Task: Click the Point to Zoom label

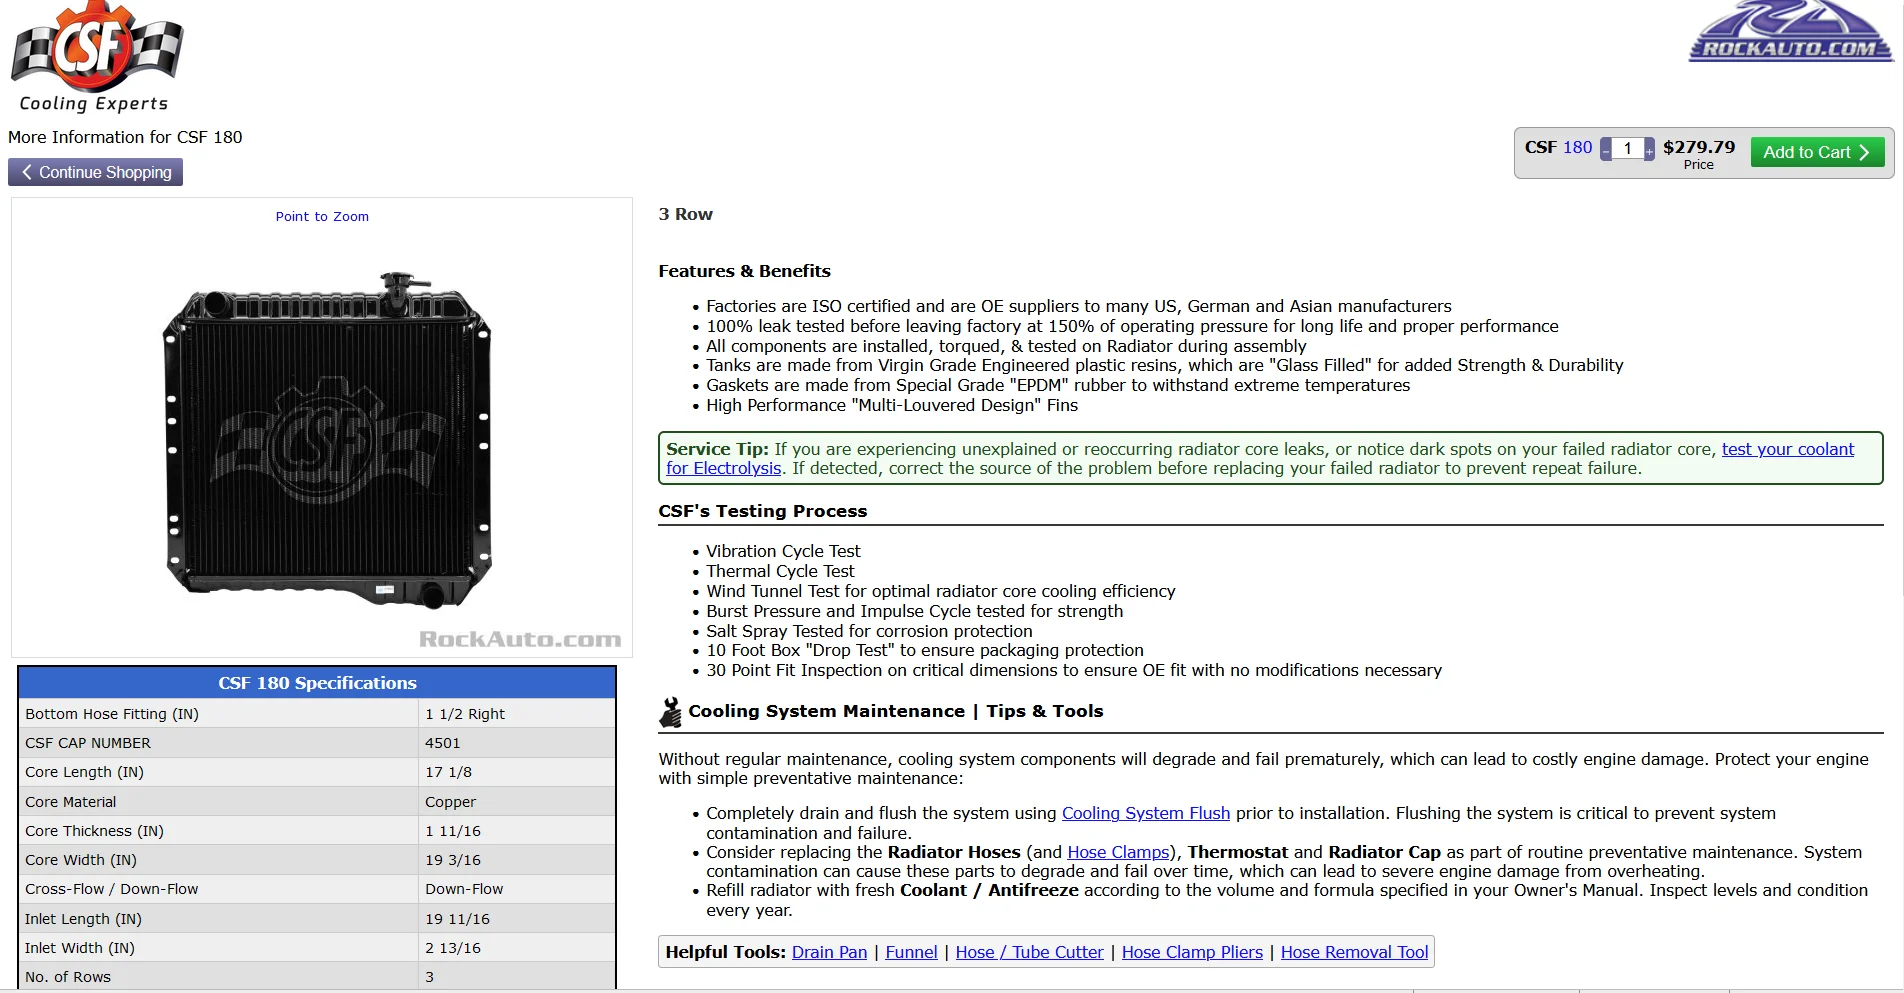Action: [x=322, y=217]
